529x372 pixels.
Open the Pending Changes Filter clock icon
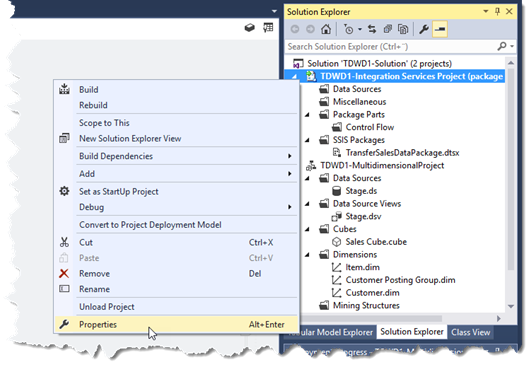pos(349,29)
